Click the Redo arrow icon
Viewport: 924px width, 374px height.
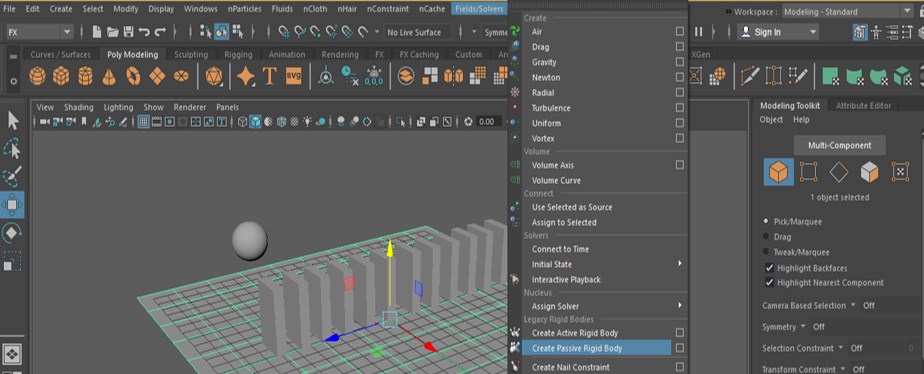(x=160, y=32)
